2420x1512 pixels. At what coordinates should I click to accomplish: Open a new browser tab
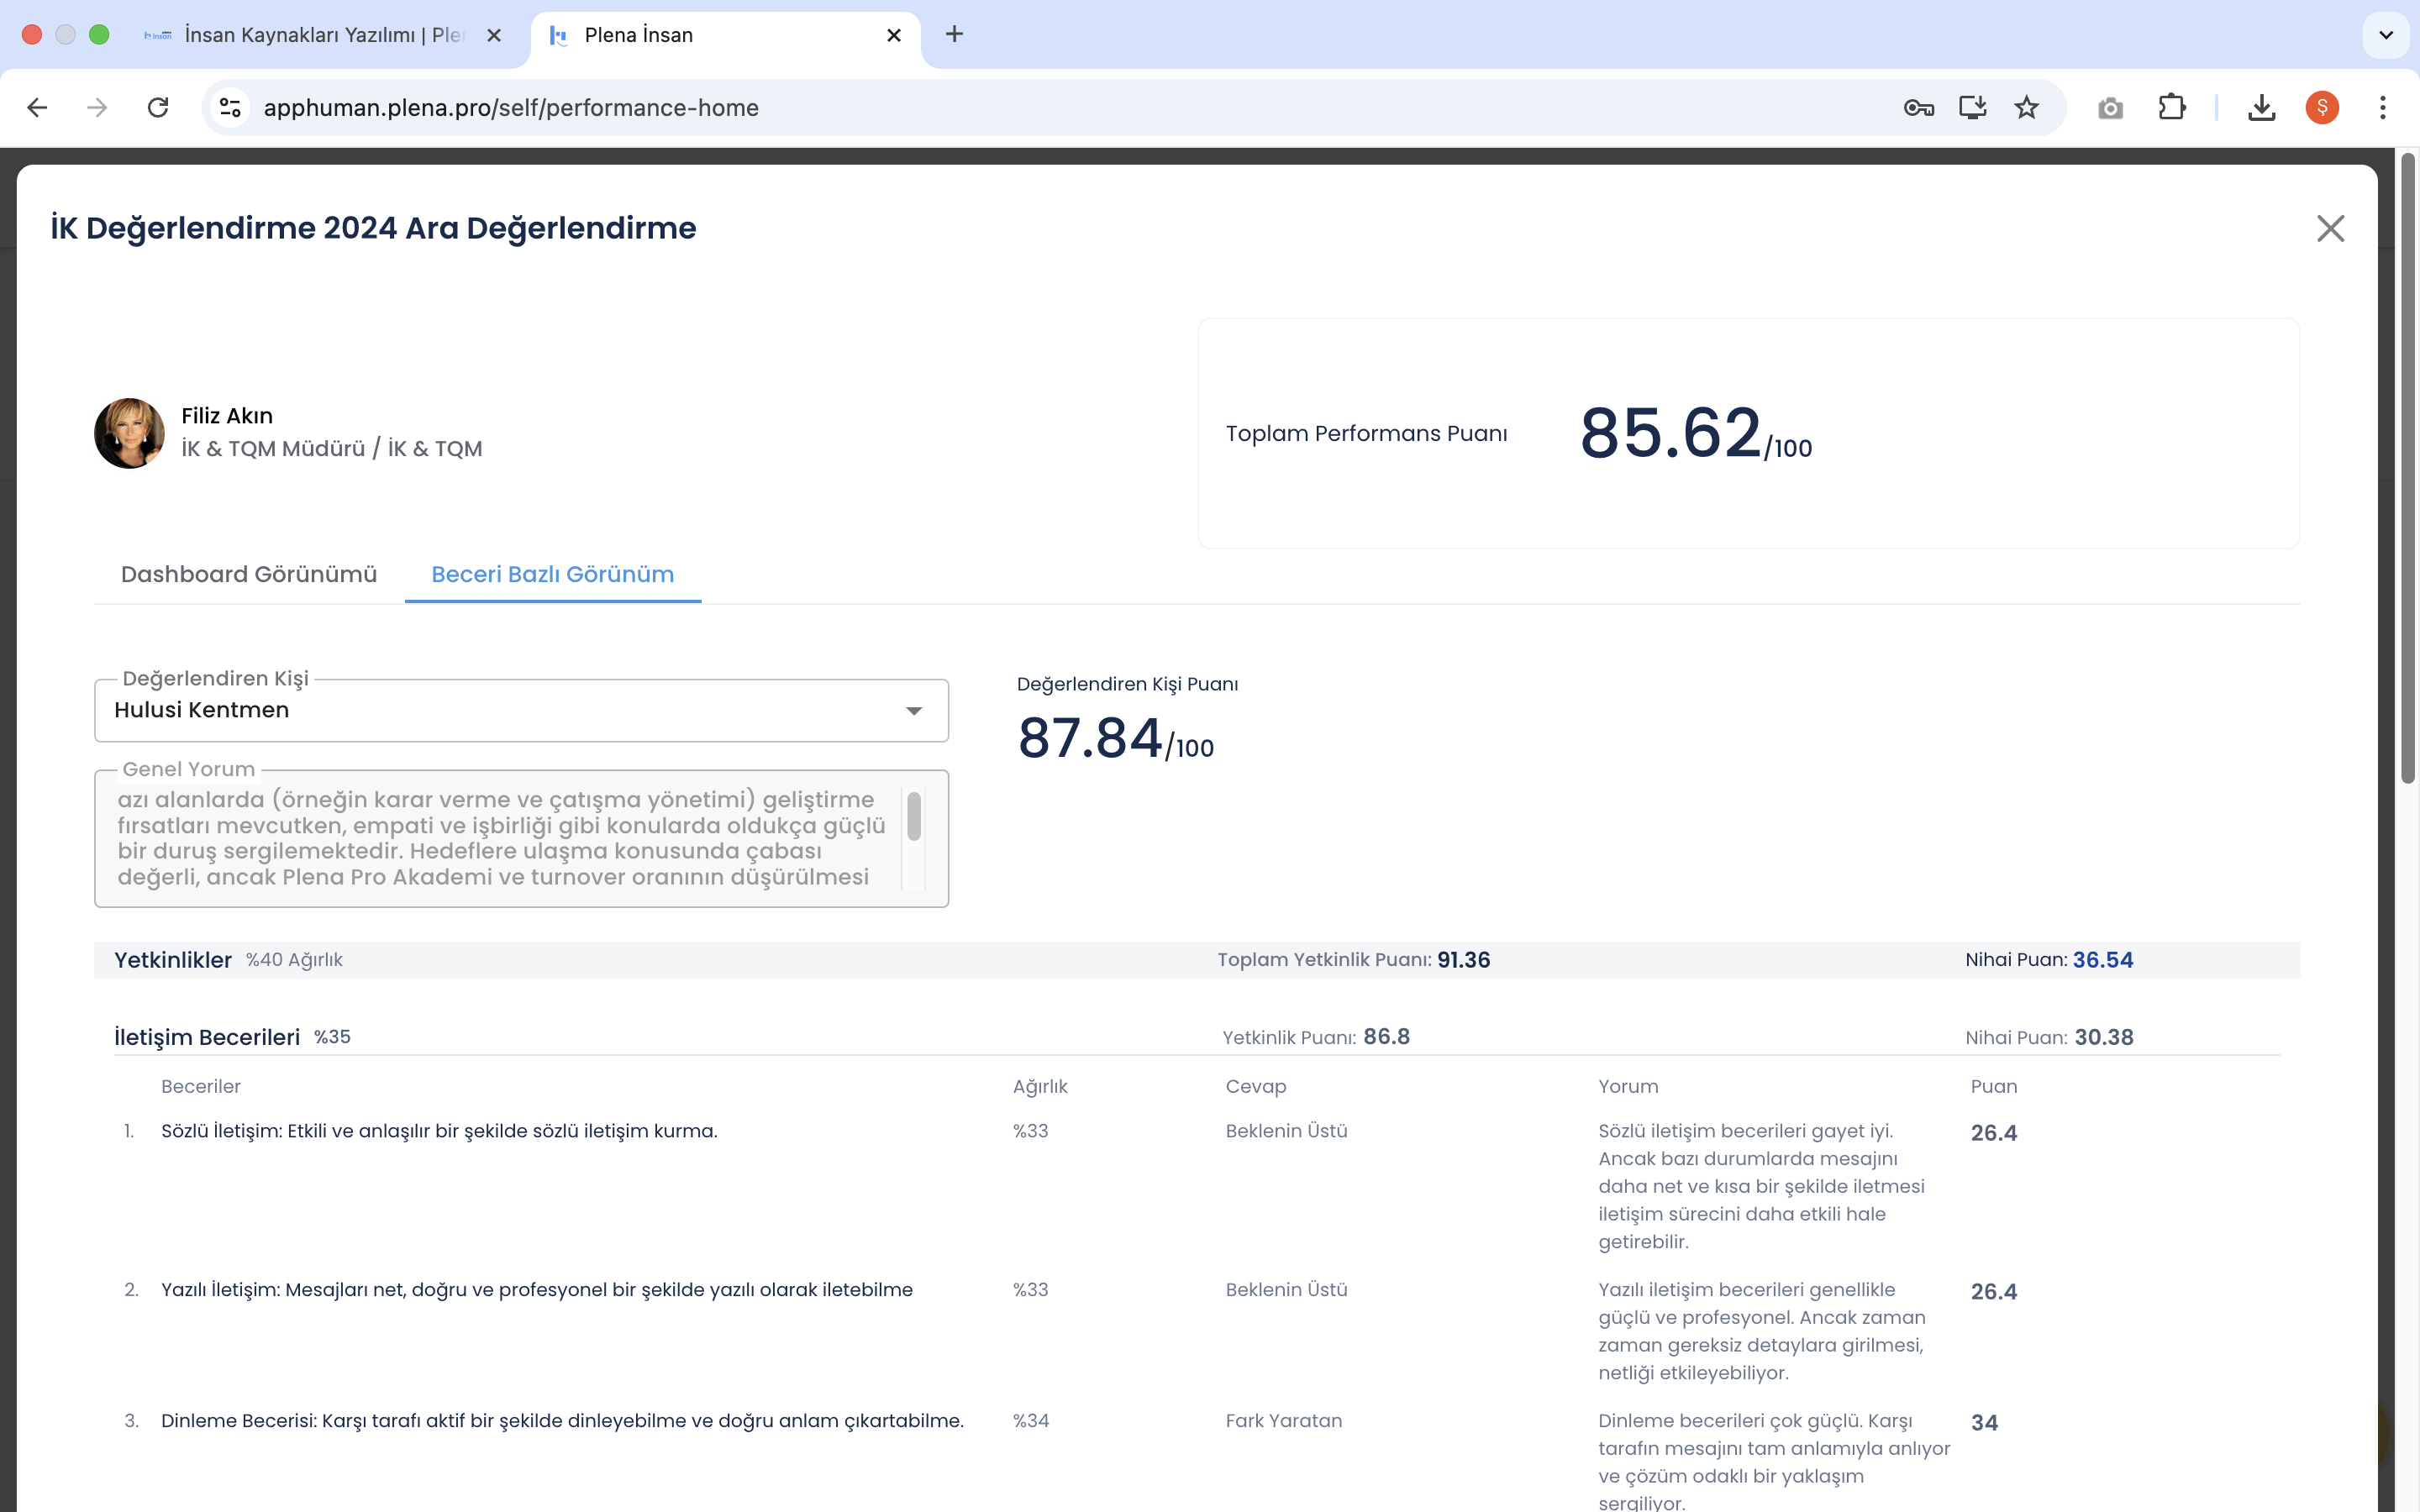click(954, 35)
